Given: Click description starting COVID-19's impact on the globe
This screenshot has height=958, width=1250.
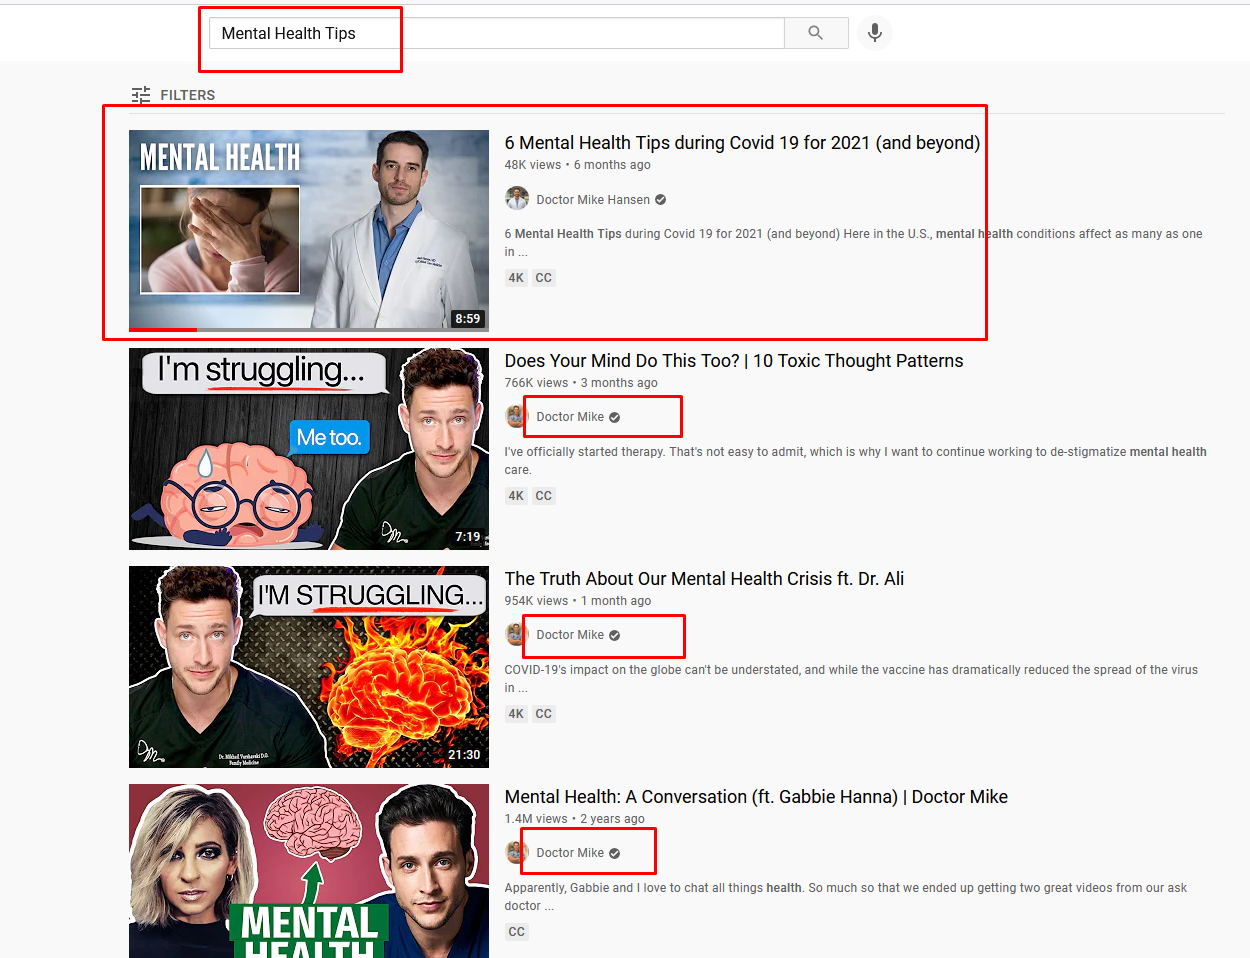Looking at the screenshot, I should [x=851, y=679].
